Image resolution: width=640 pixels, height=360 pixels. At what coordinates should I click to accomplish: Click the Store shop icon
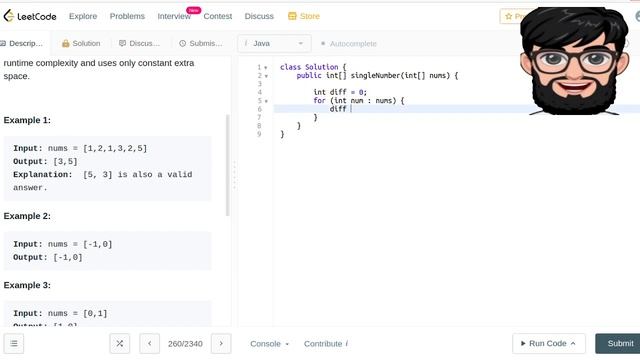pyautogui.click(x=292, y=16)
